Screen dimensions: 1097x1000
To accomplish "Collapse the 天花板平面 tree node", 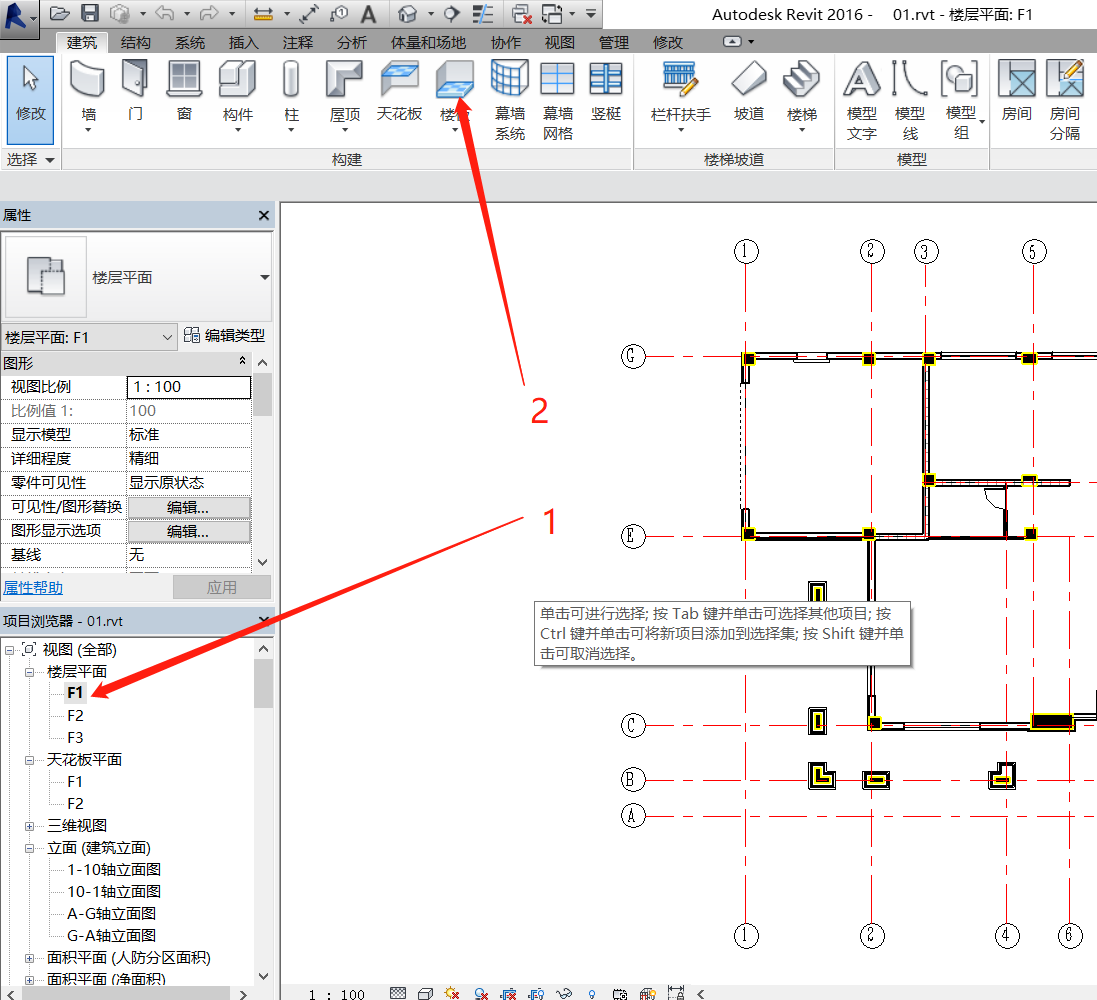I will click(x=30, y=760).
